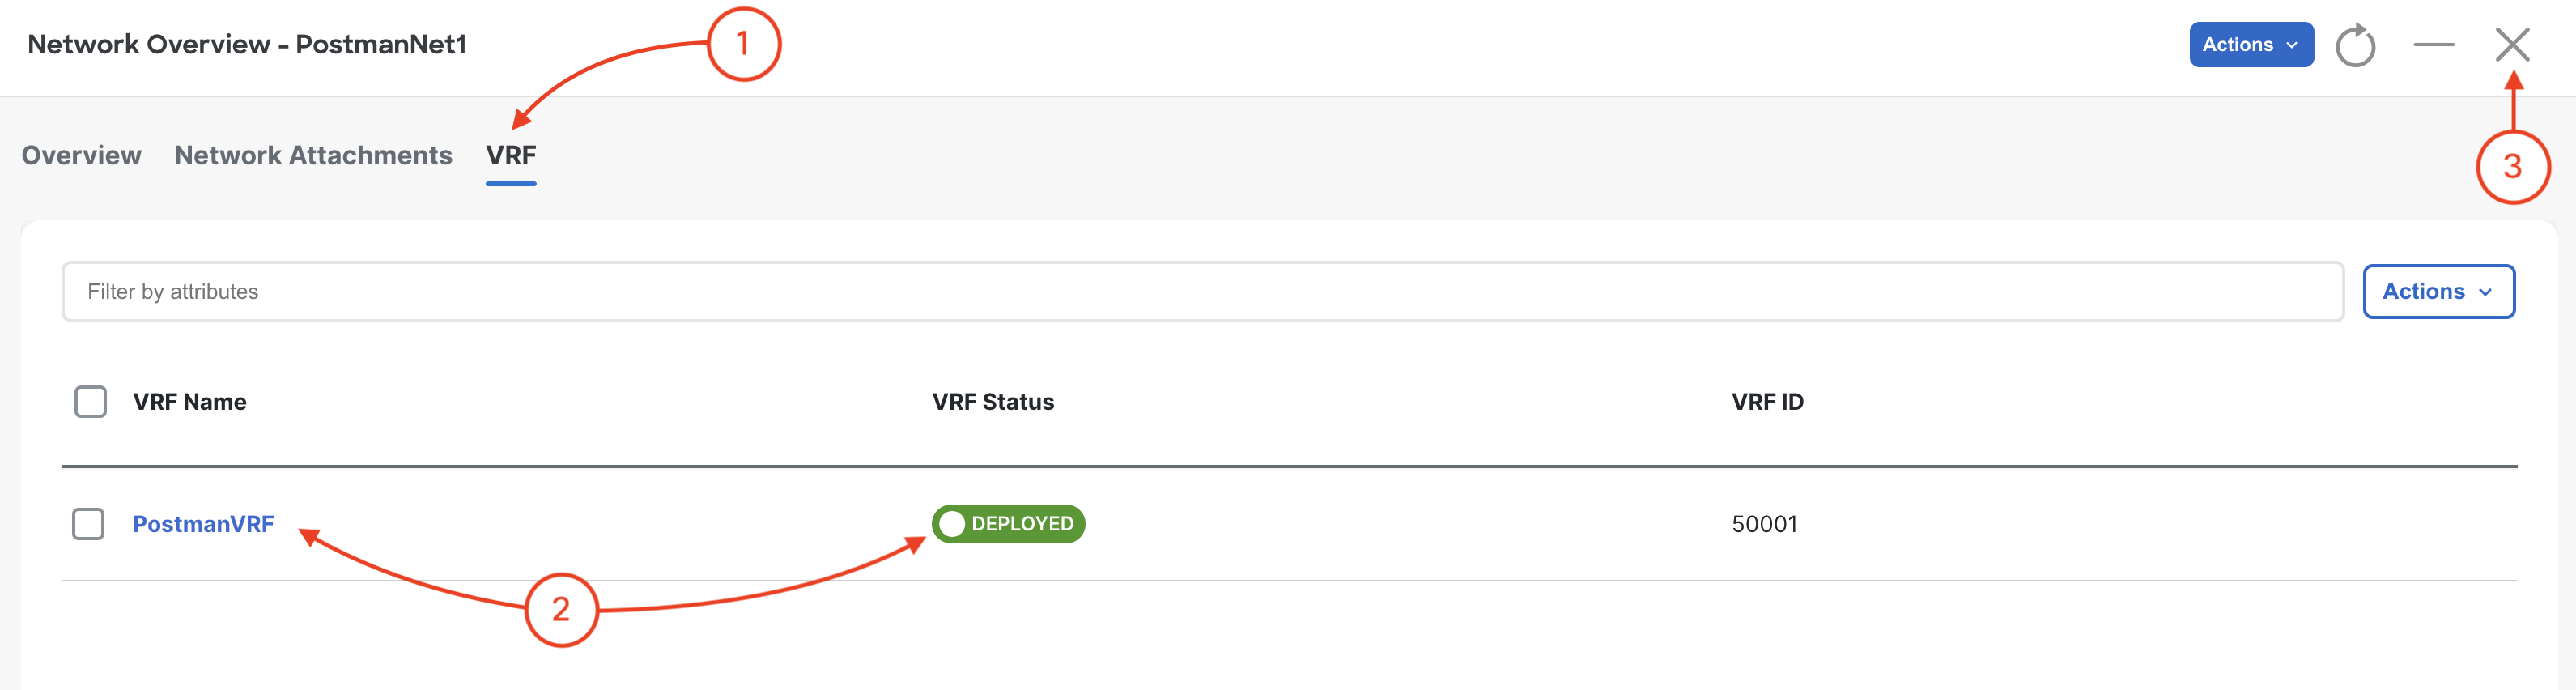2576x690 pixels.
Task: Open the PostmanVRF link
Action: point(203,524)
